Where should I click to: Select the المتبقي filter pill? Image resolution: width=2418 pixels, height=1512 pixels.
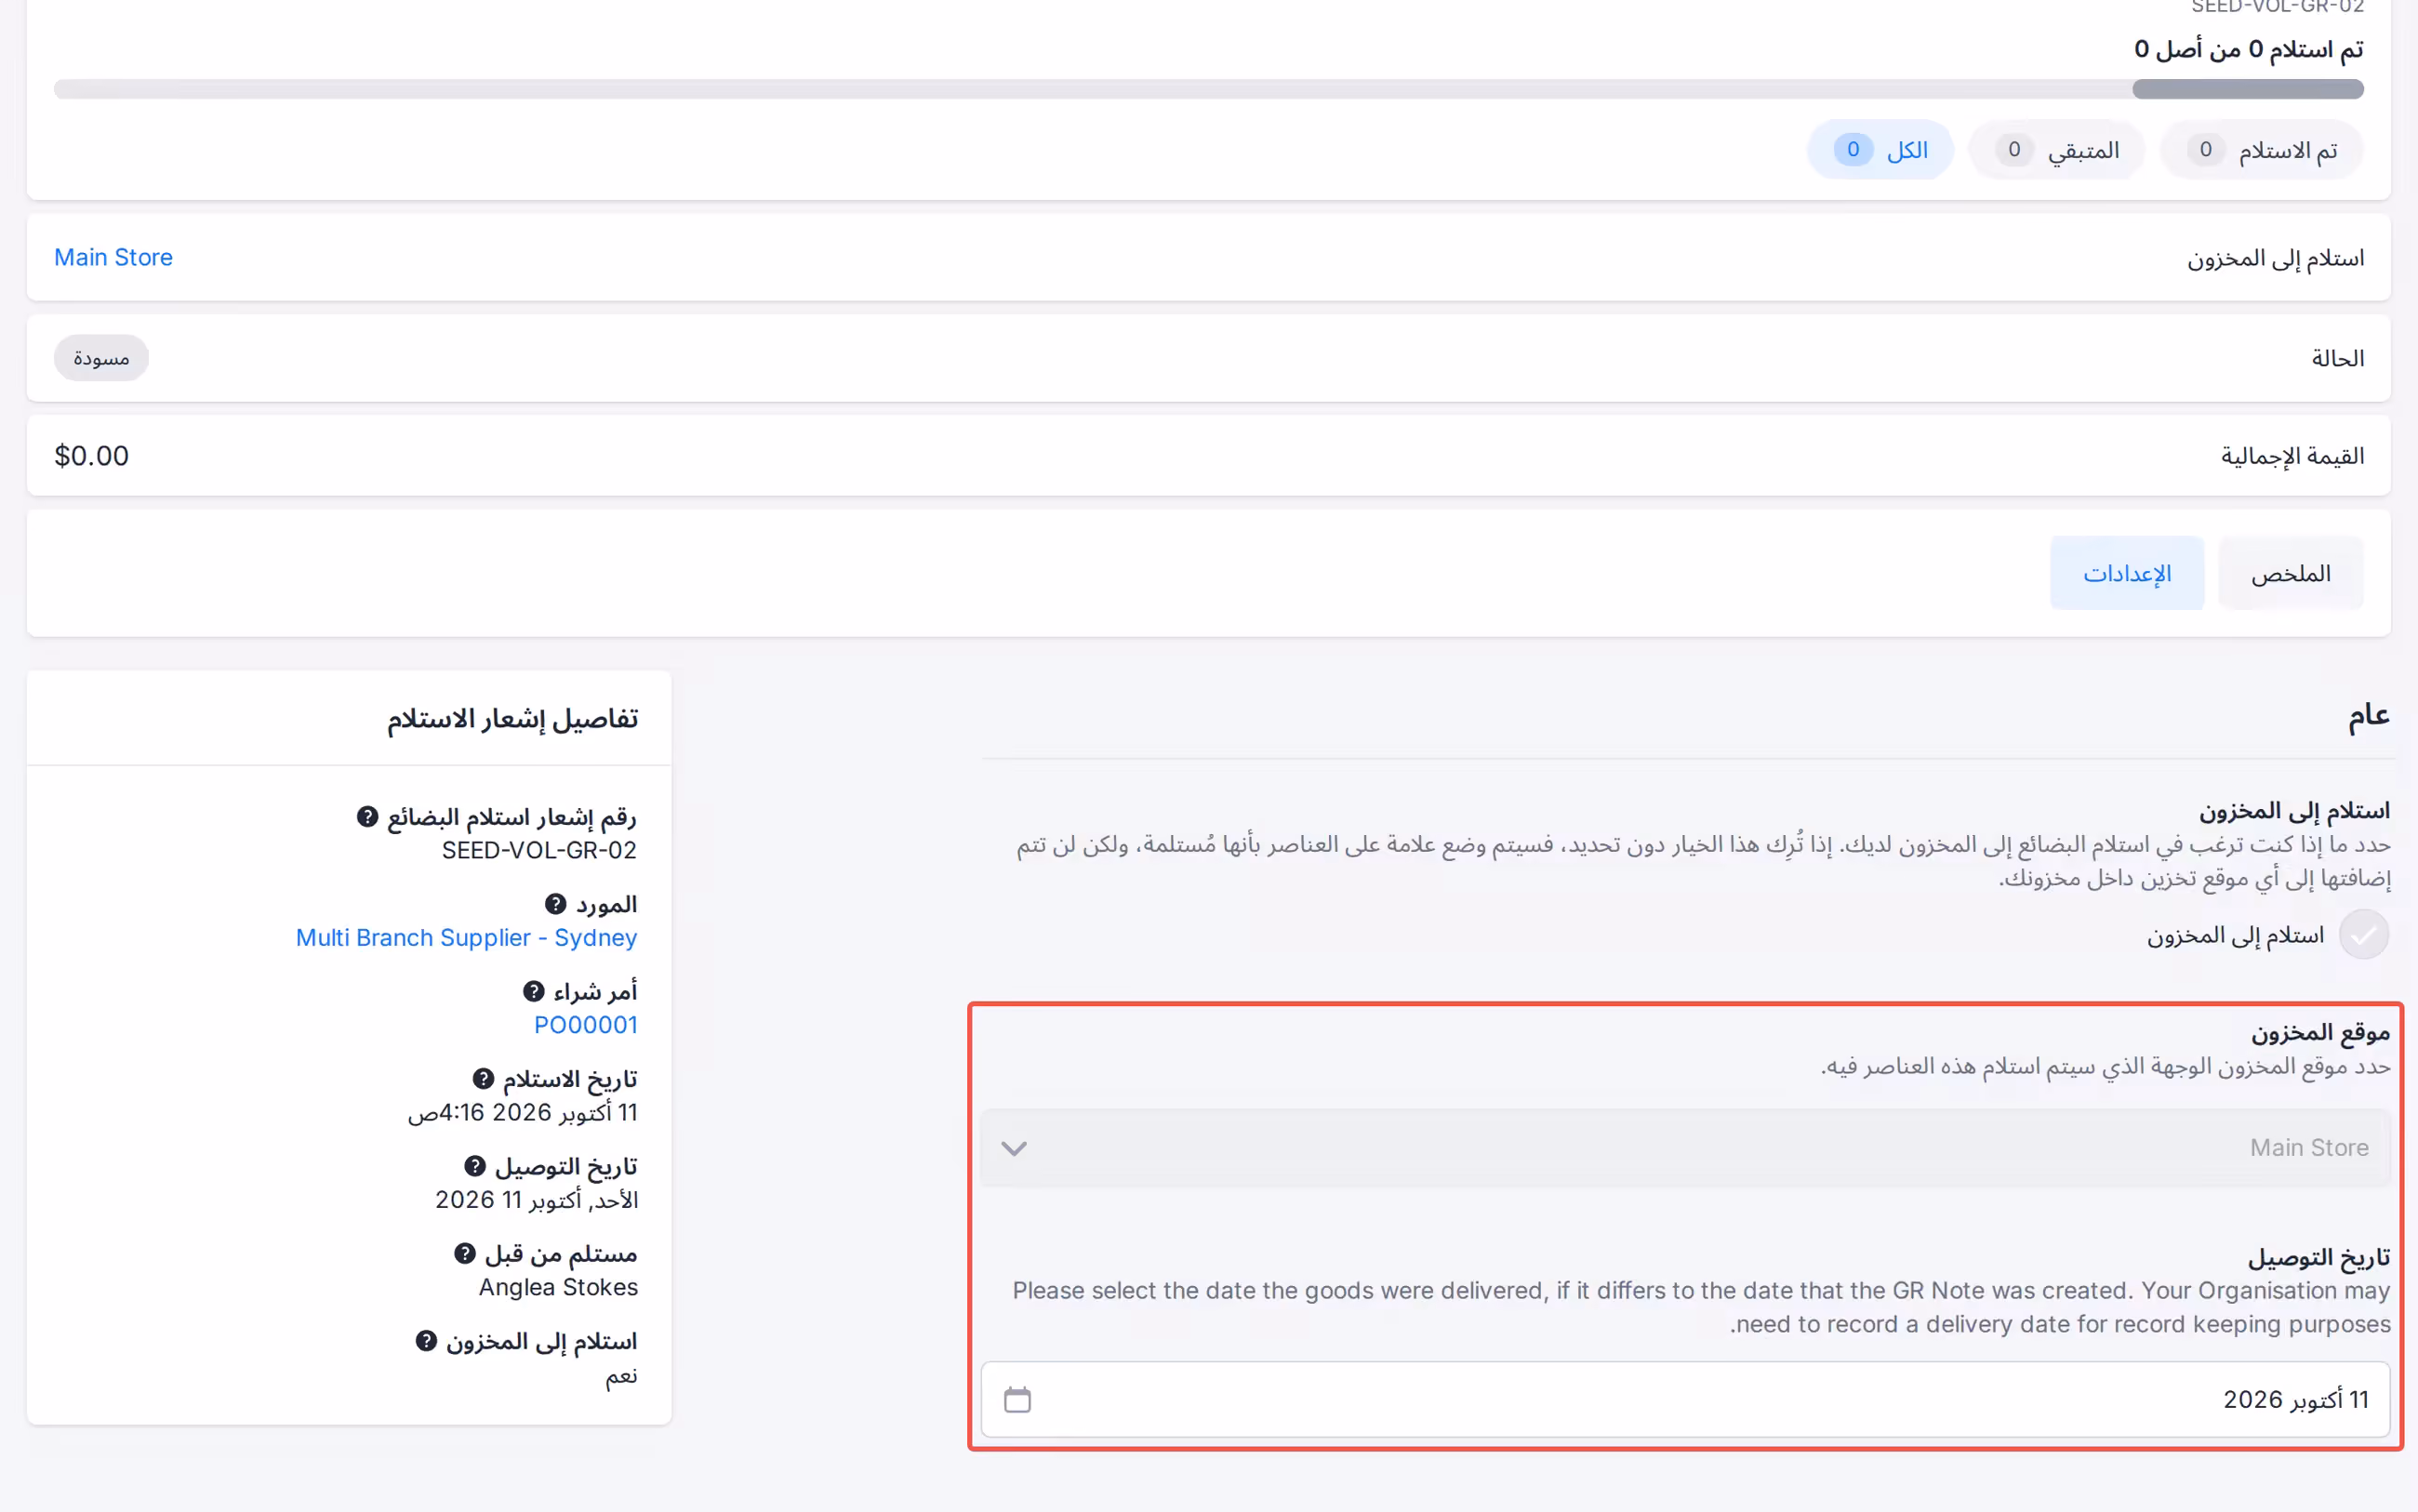[2057, 150]
